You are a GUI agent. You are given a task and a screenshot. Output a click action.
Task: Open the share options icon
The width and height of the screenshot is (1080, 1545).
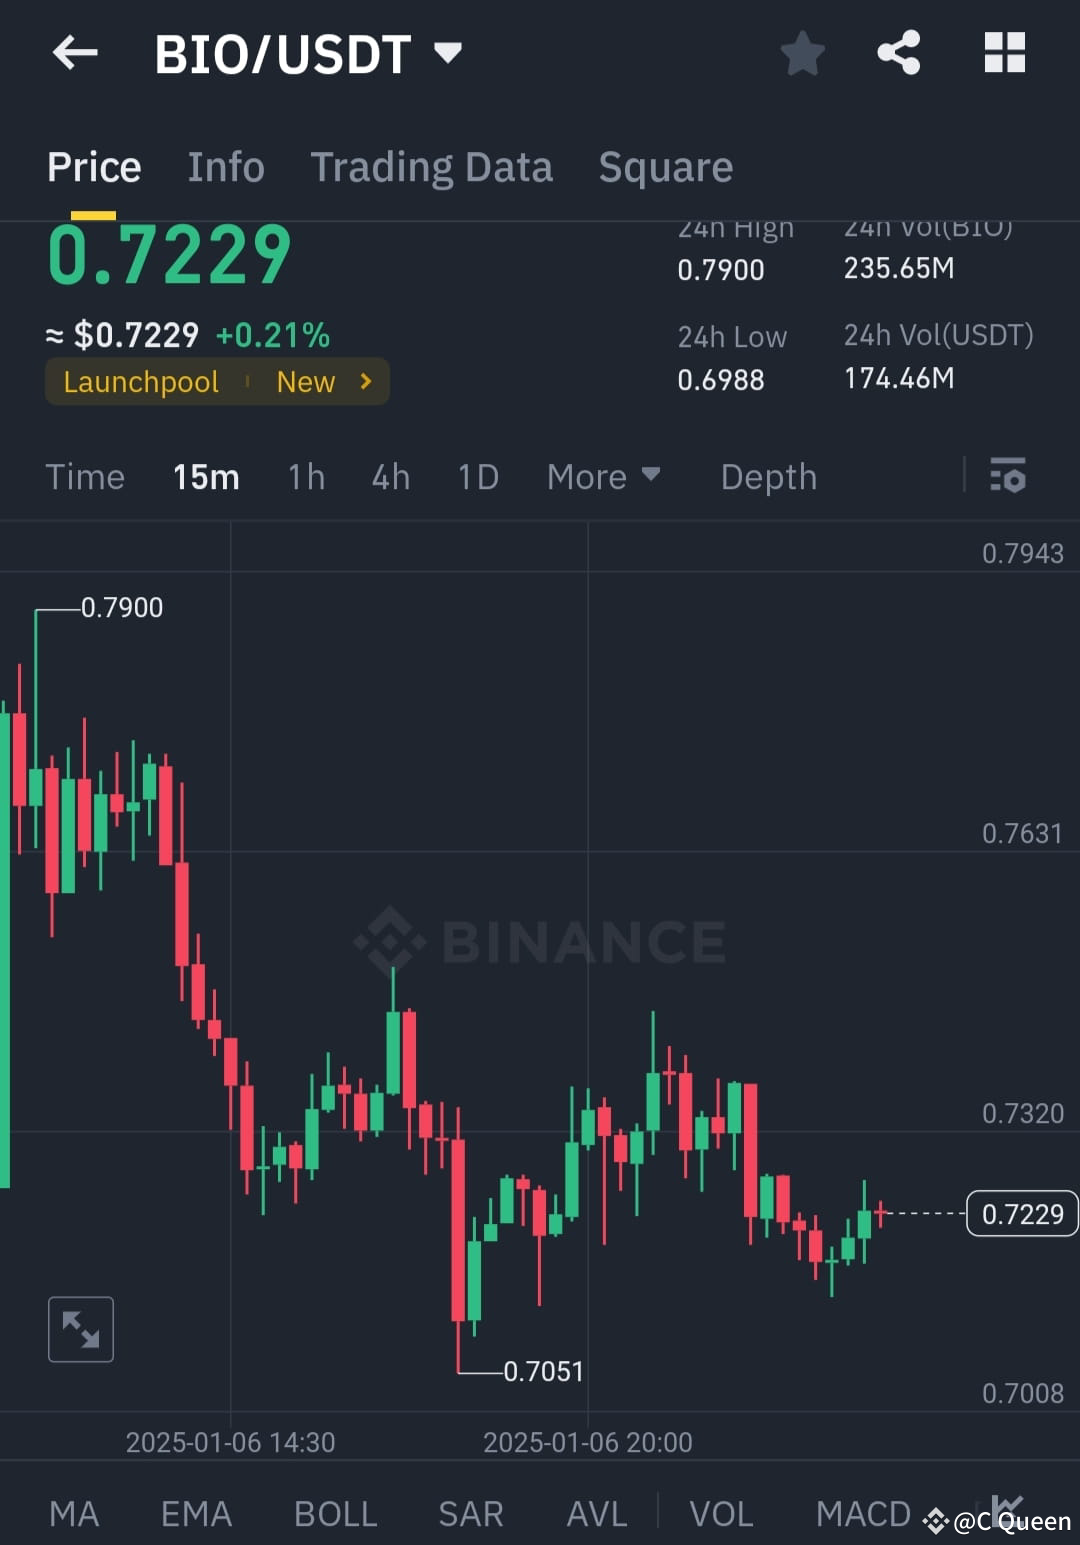coord(899,54)
